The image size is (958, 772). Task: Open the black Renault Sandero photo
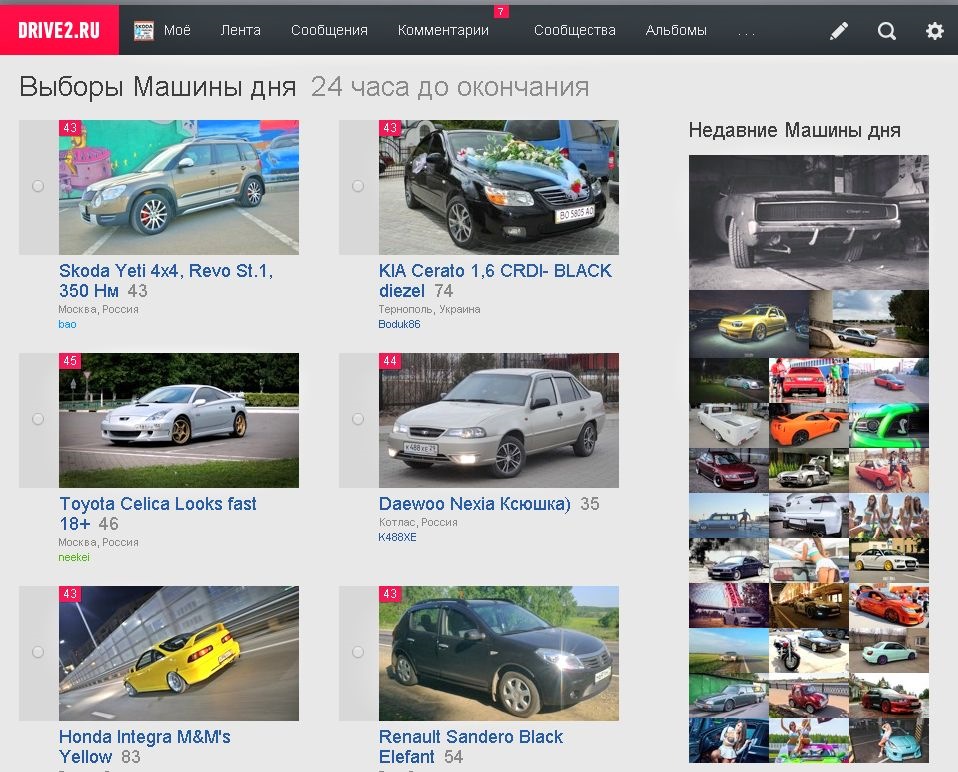pos(499,654)
